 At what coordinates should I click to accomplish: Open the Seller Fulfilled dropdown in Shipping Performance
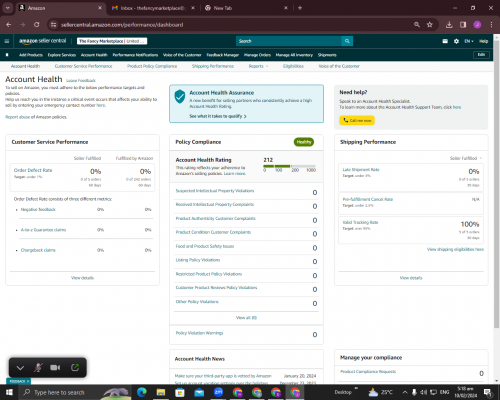tap(465, 158)
